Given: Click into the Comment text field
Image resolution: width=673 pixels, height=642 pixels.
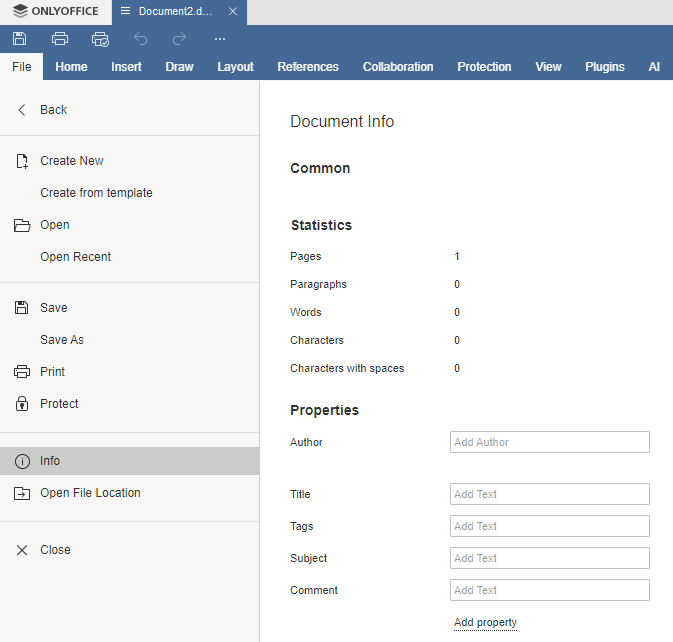Looking at the screenshot, I should click(x=549, y=590).
